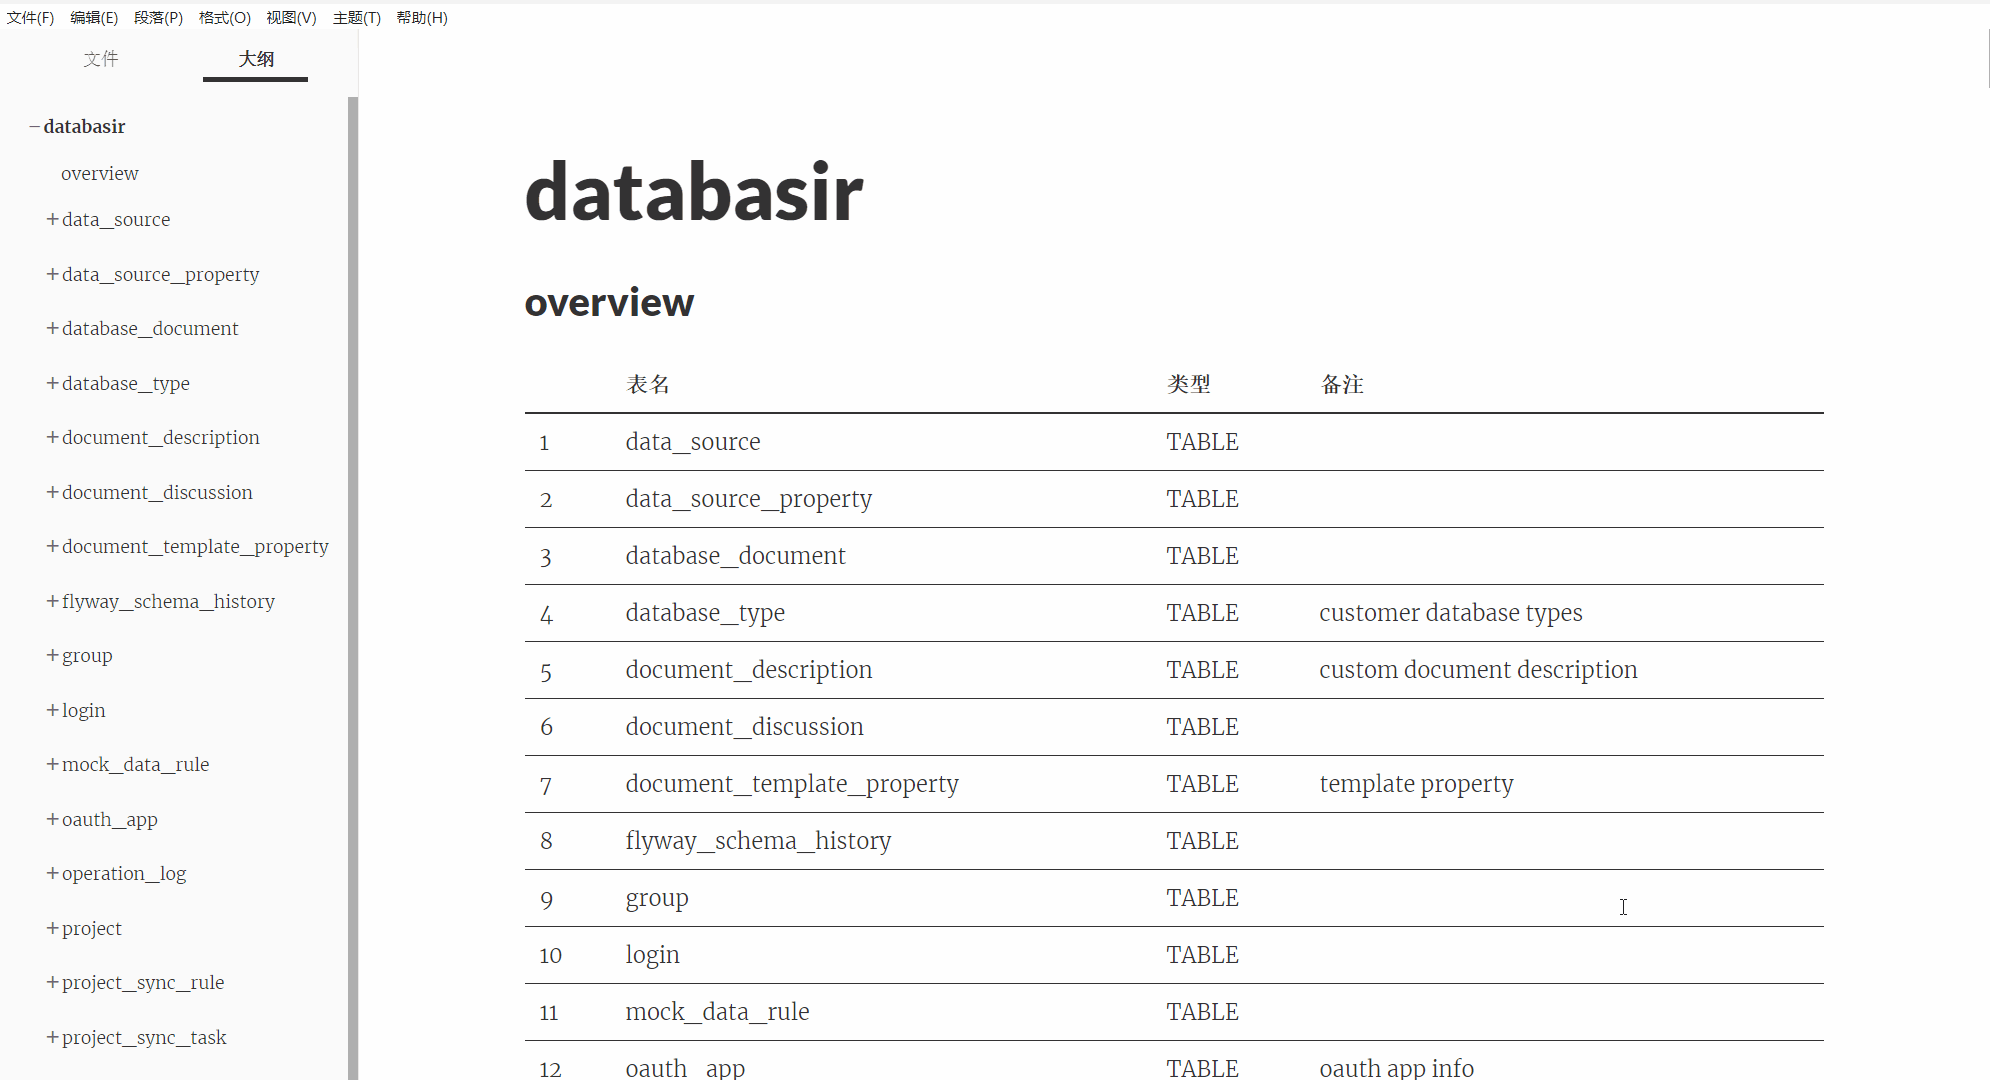Open the 视图(V) menu
This screenshot has height=1080, width=1990.
(x=290, y=17)
